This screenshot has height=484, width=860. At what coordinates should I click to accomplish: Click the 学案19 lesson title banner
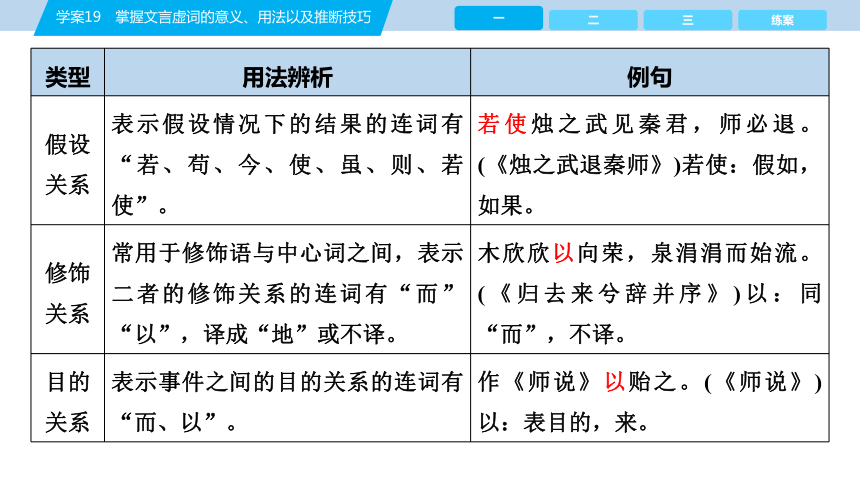213,17
